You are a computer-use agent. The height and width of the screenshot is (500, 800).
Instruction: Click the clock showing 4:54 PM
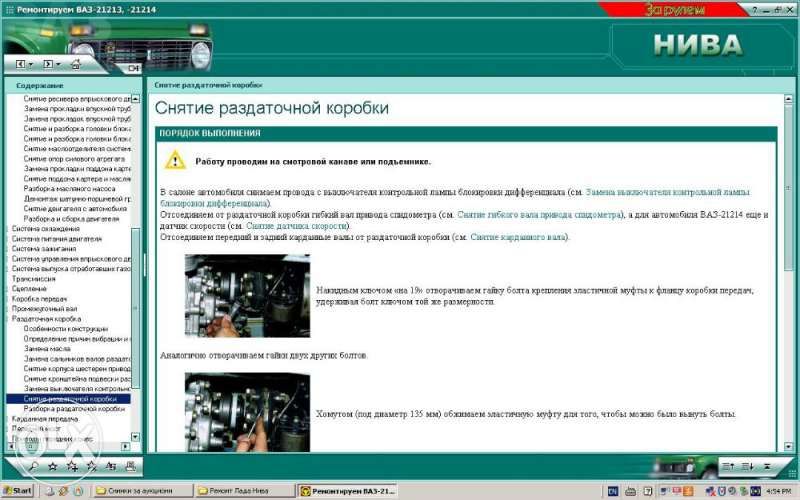pyautogui.click(x=779, y=491)
